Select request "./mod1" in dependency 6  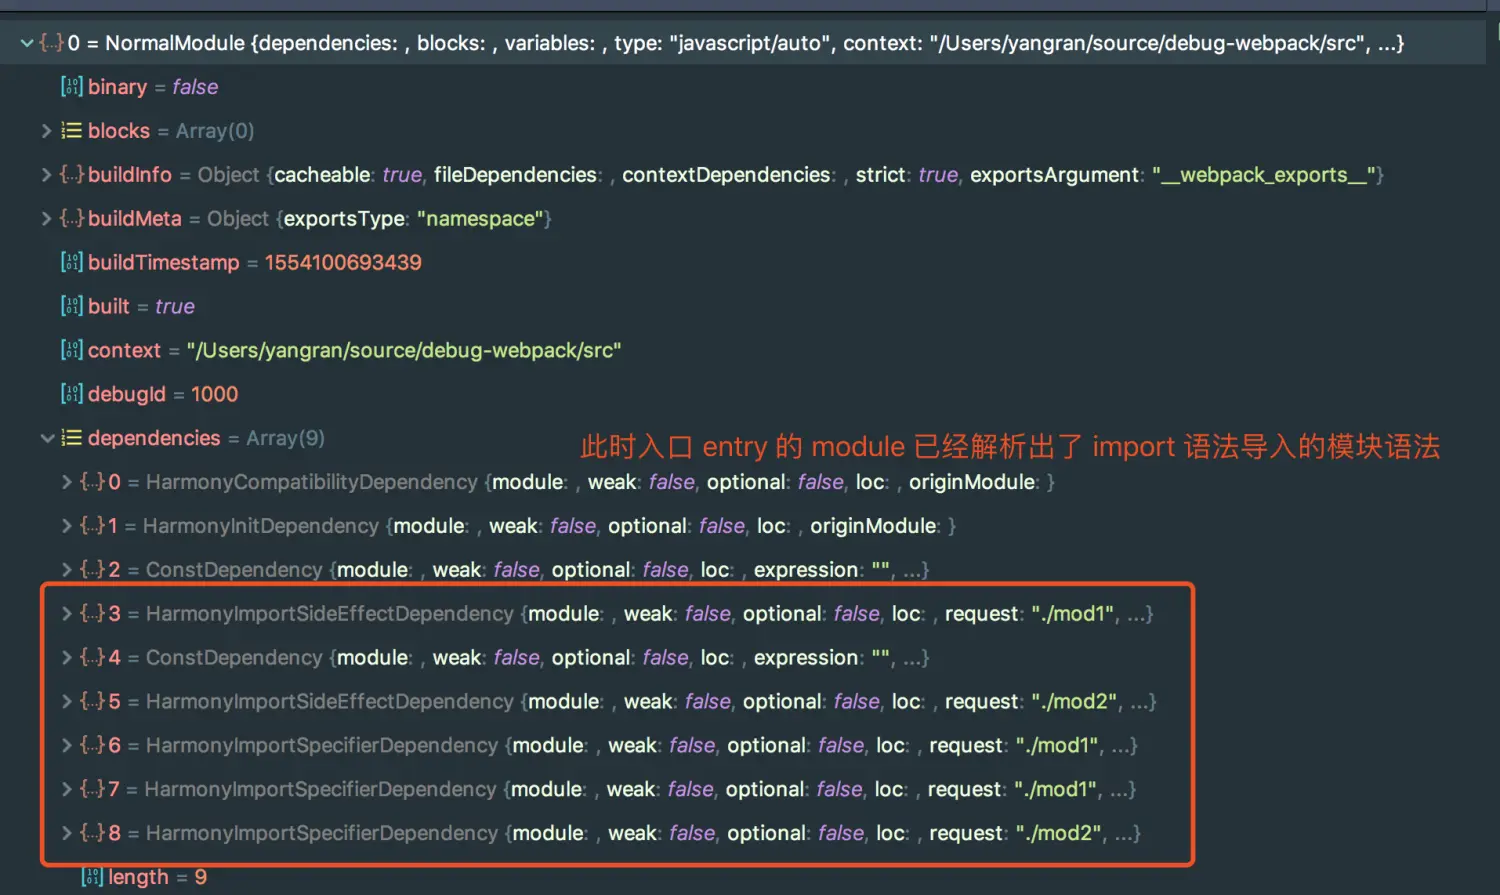[1058, 746]
